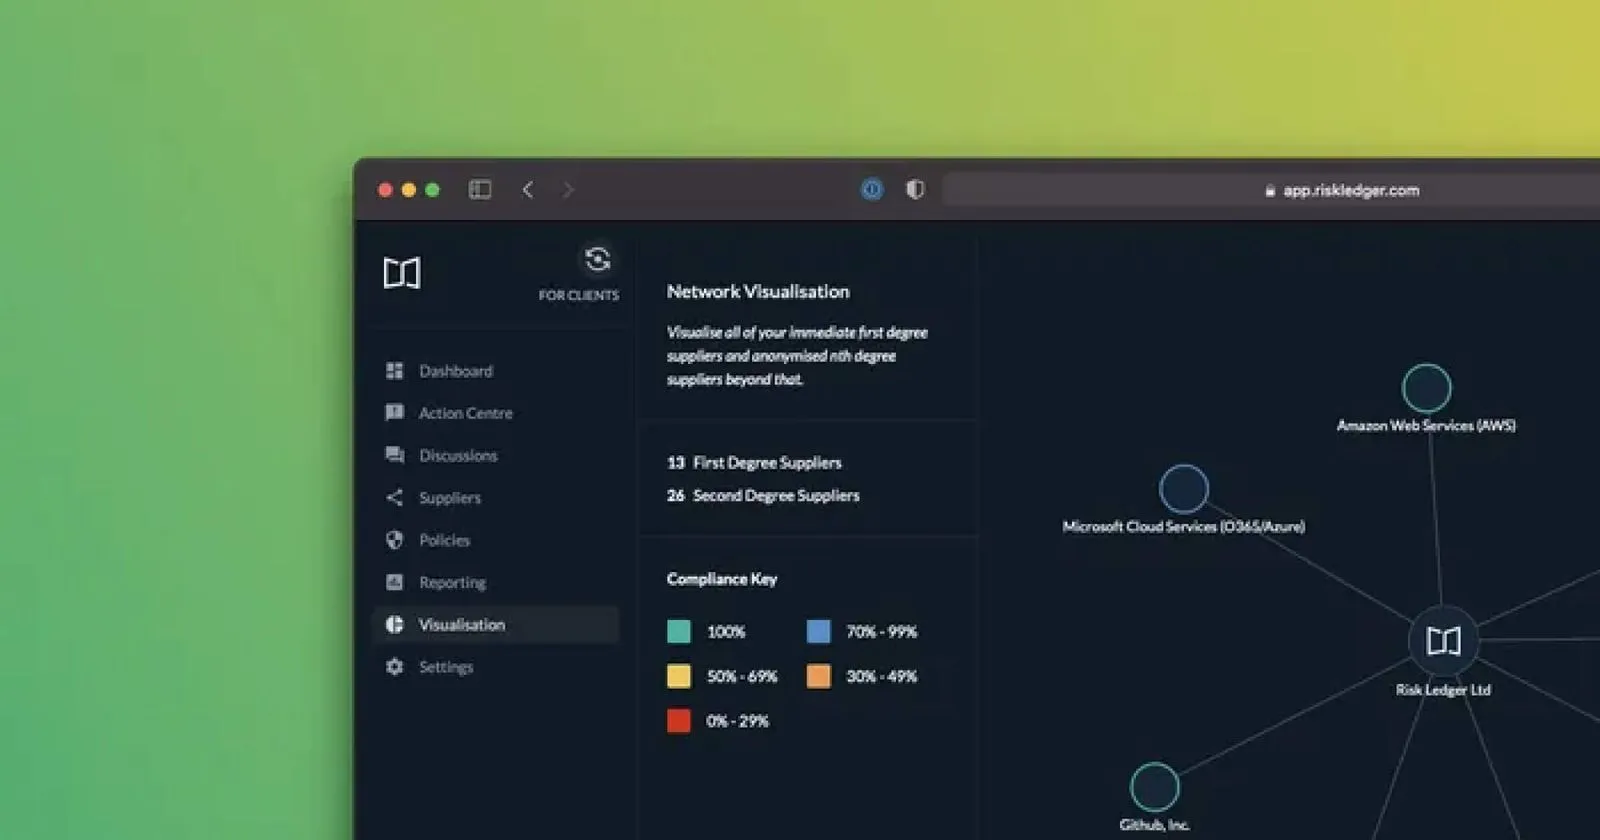Click the Github, Inc. label

(1155, 825)
